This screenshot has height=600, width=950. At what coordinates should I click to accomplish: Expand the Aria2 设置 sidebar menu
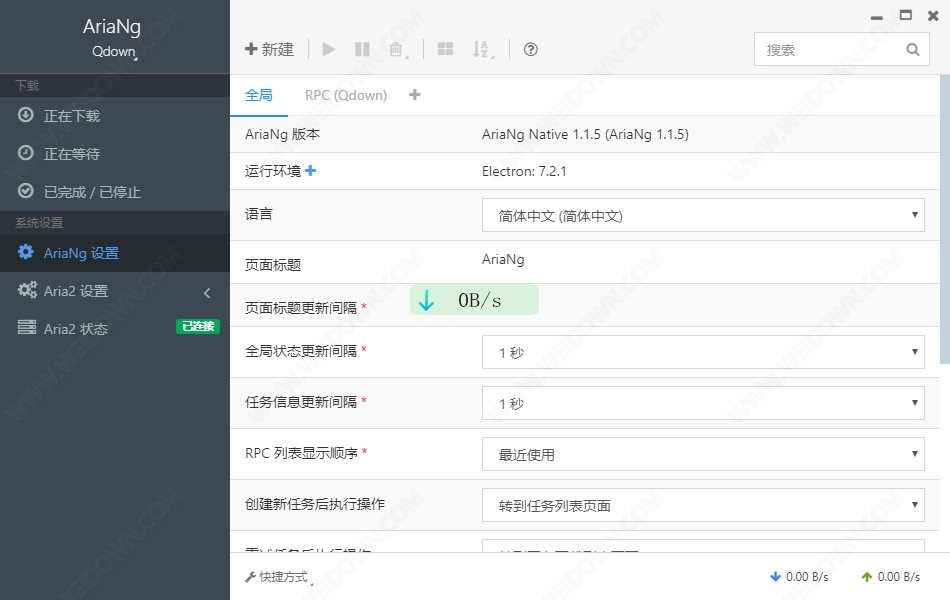click(115, 291)
